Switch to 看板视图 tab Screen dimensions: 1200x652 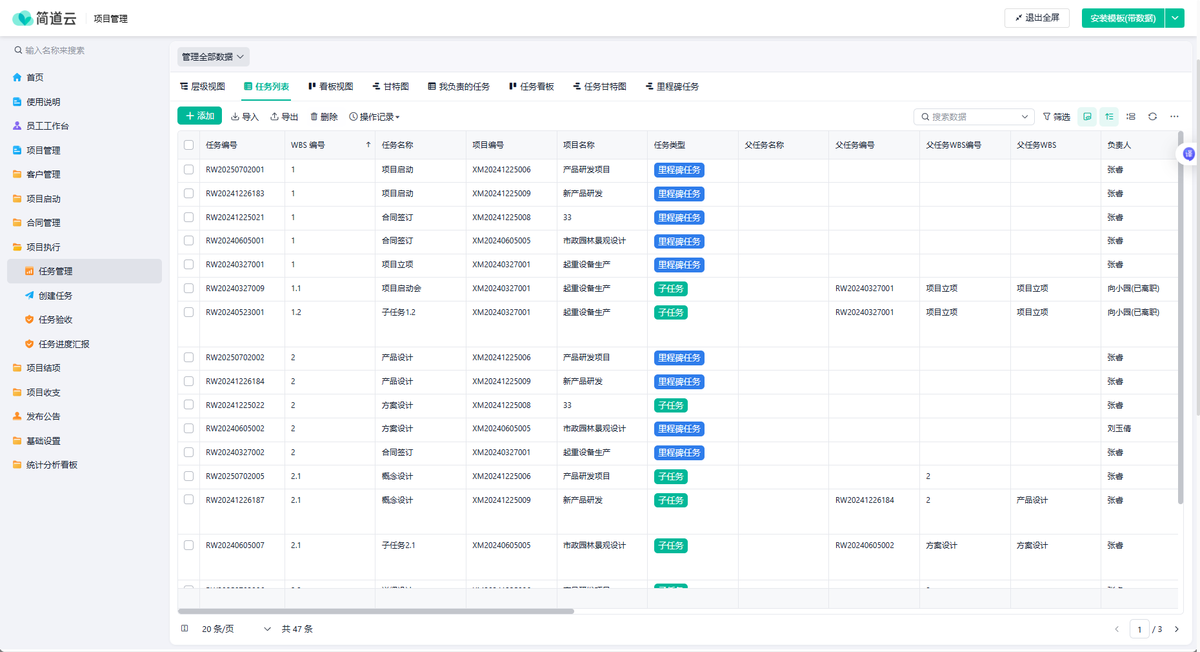pos(331,87)
